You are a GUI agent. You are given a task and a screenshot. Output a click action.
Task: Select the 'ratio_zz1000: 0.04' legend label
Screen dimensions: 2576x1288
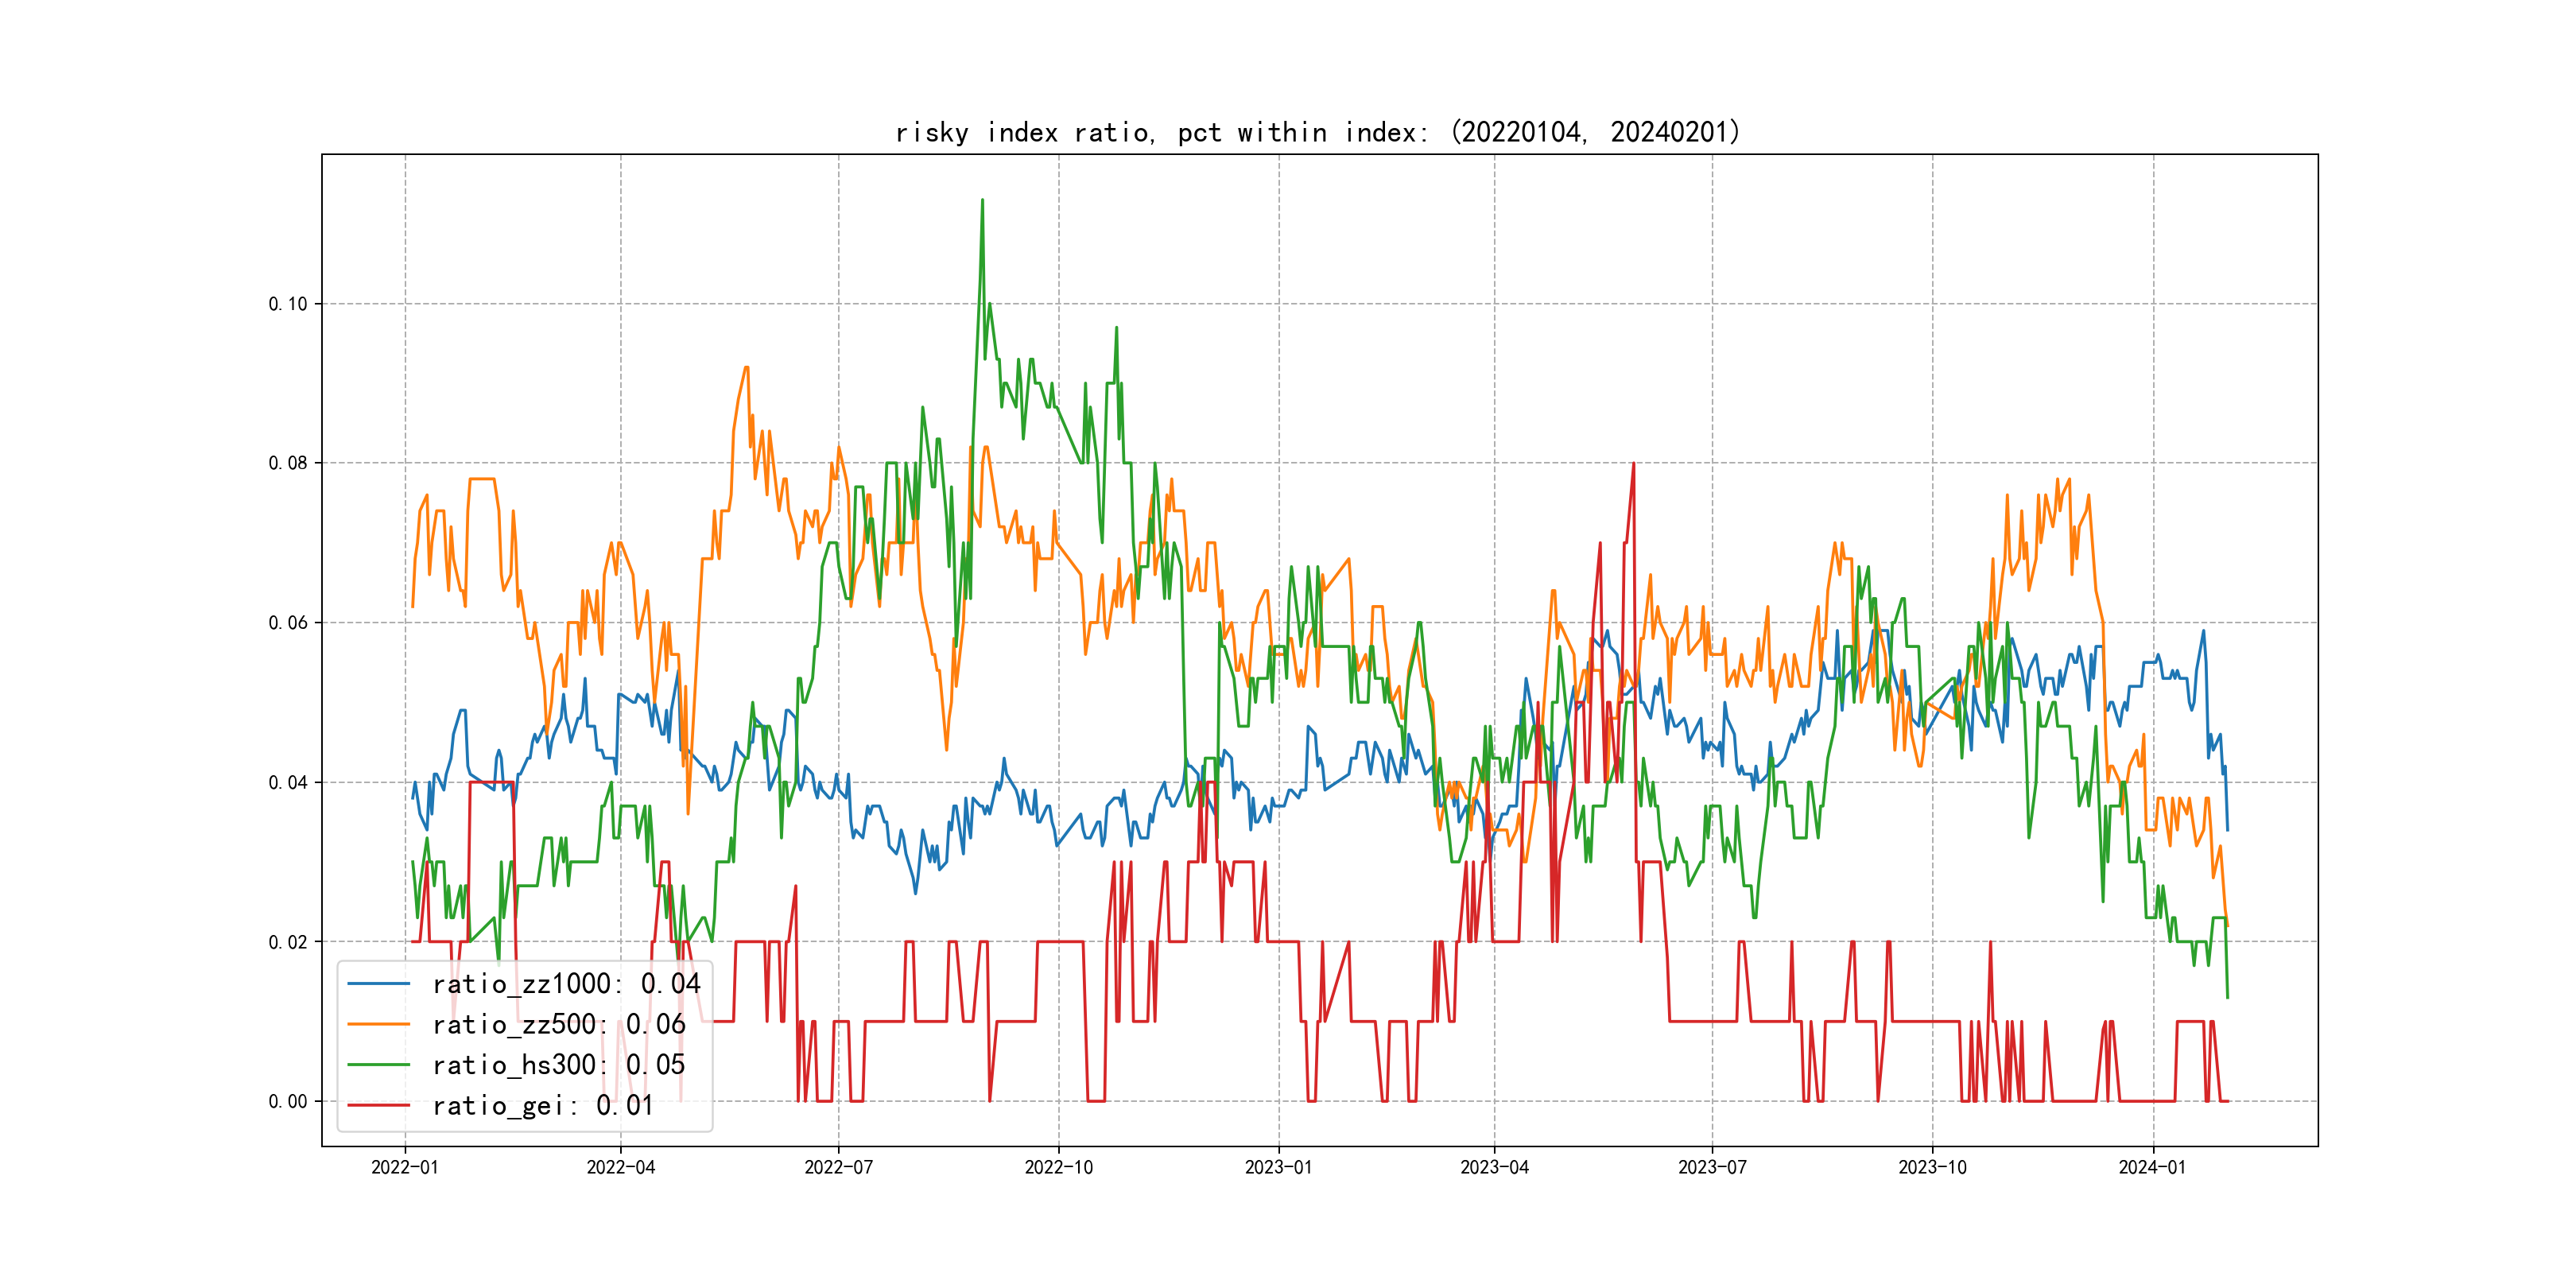coord(566,984)
